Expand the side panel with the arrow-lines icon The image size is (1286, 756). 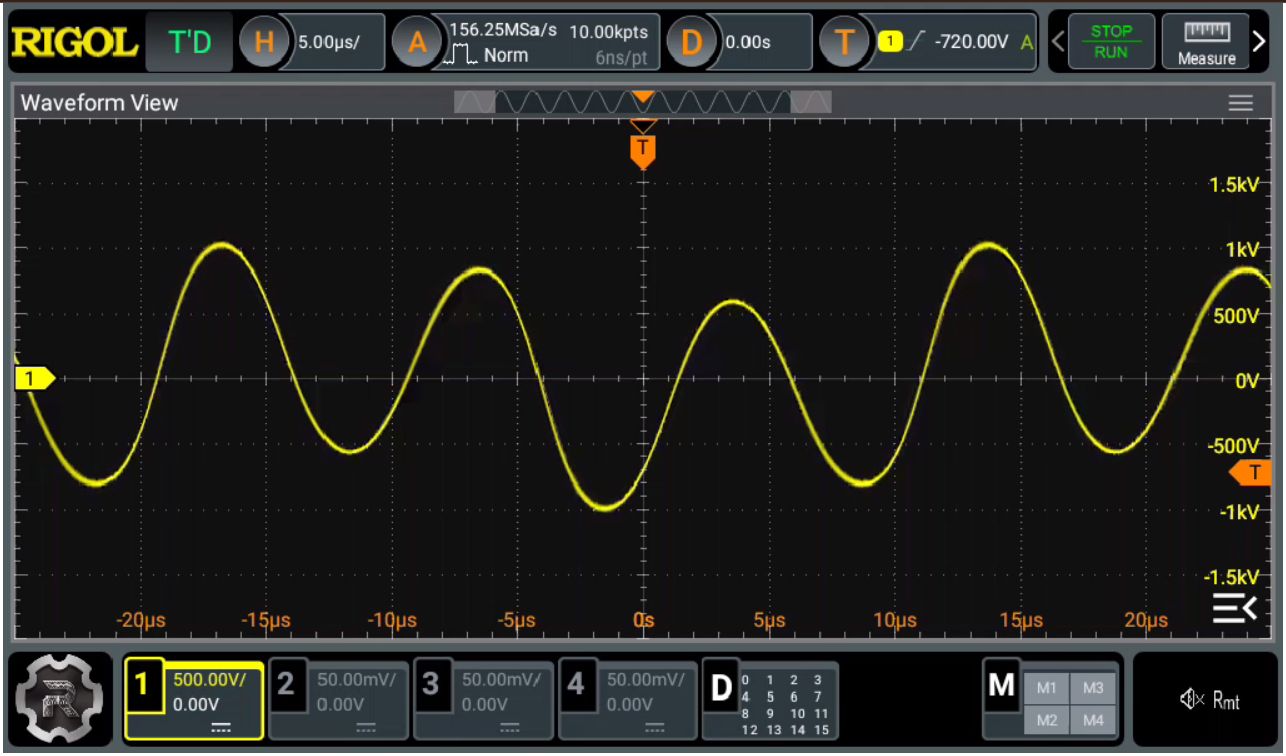pos(1234,607)
